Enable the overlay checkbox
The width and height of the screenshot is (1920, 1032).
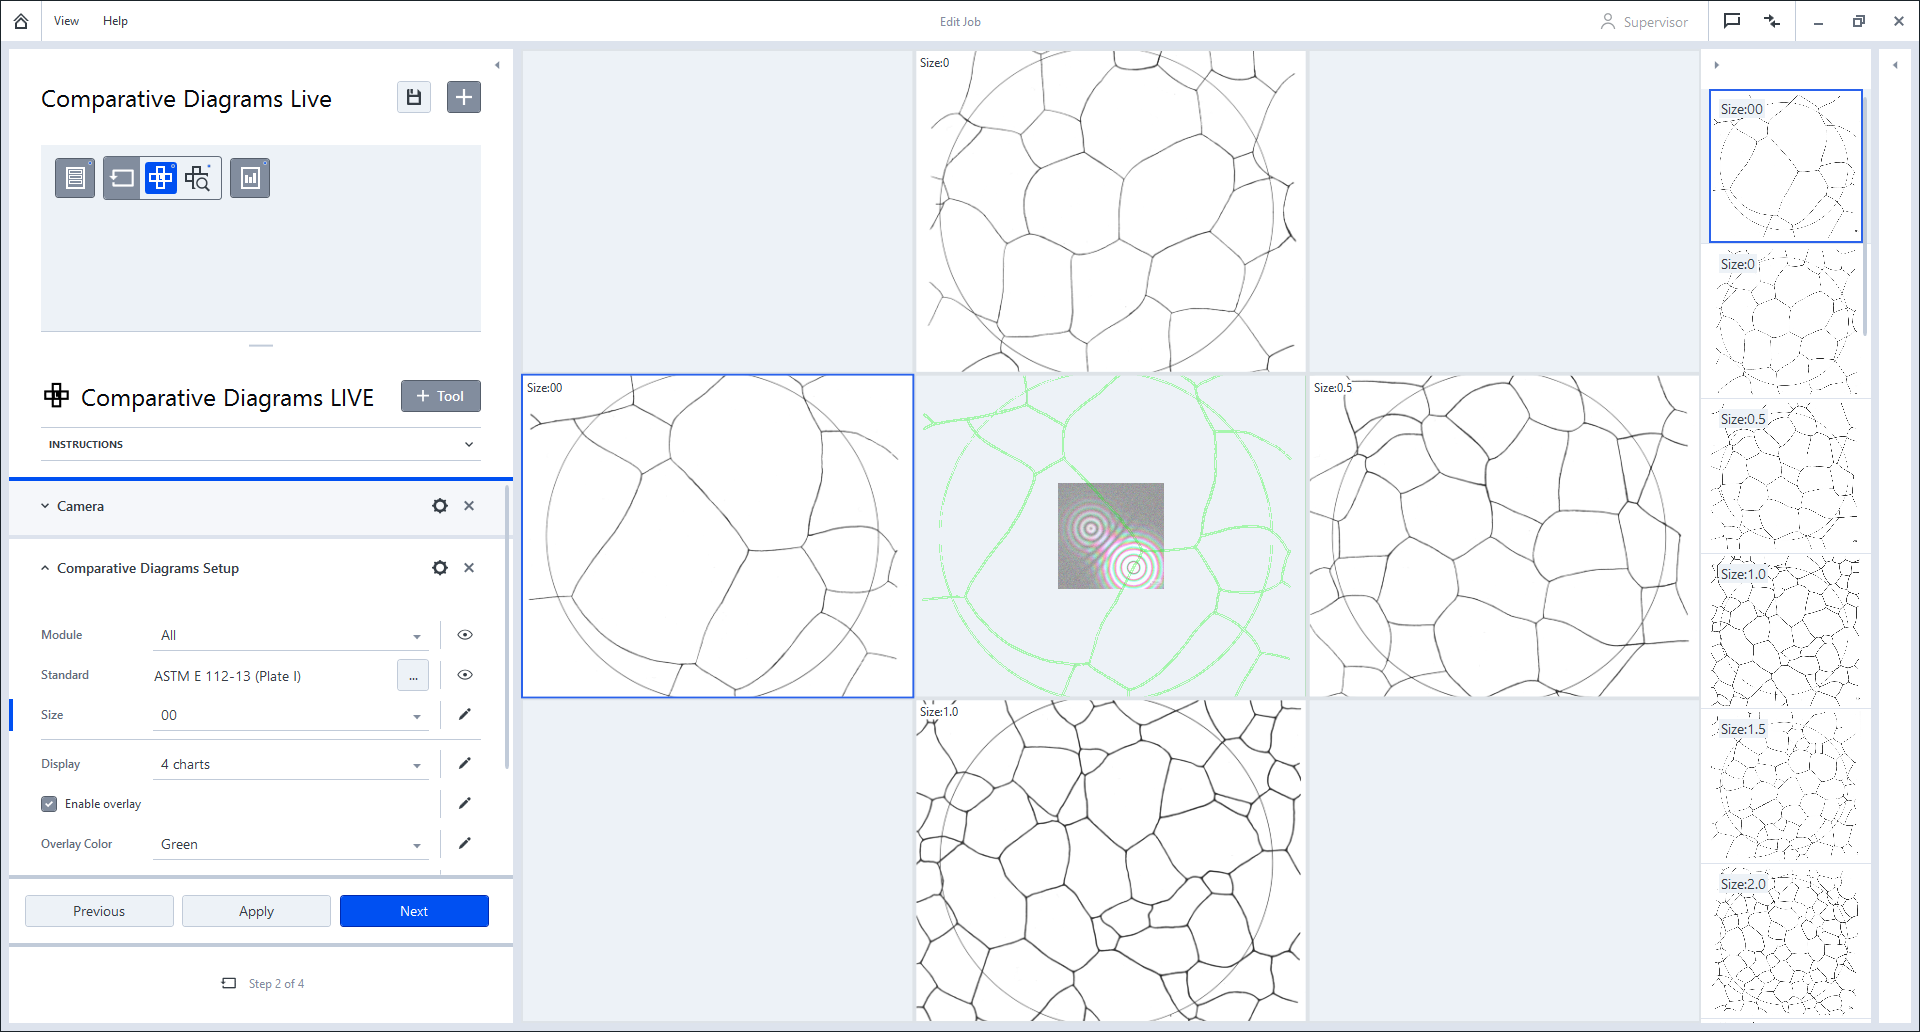48,803
